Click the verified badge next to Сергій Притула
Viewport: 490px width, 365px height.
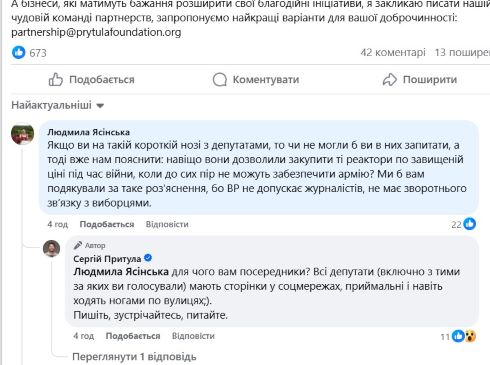[x=148, y=258]
